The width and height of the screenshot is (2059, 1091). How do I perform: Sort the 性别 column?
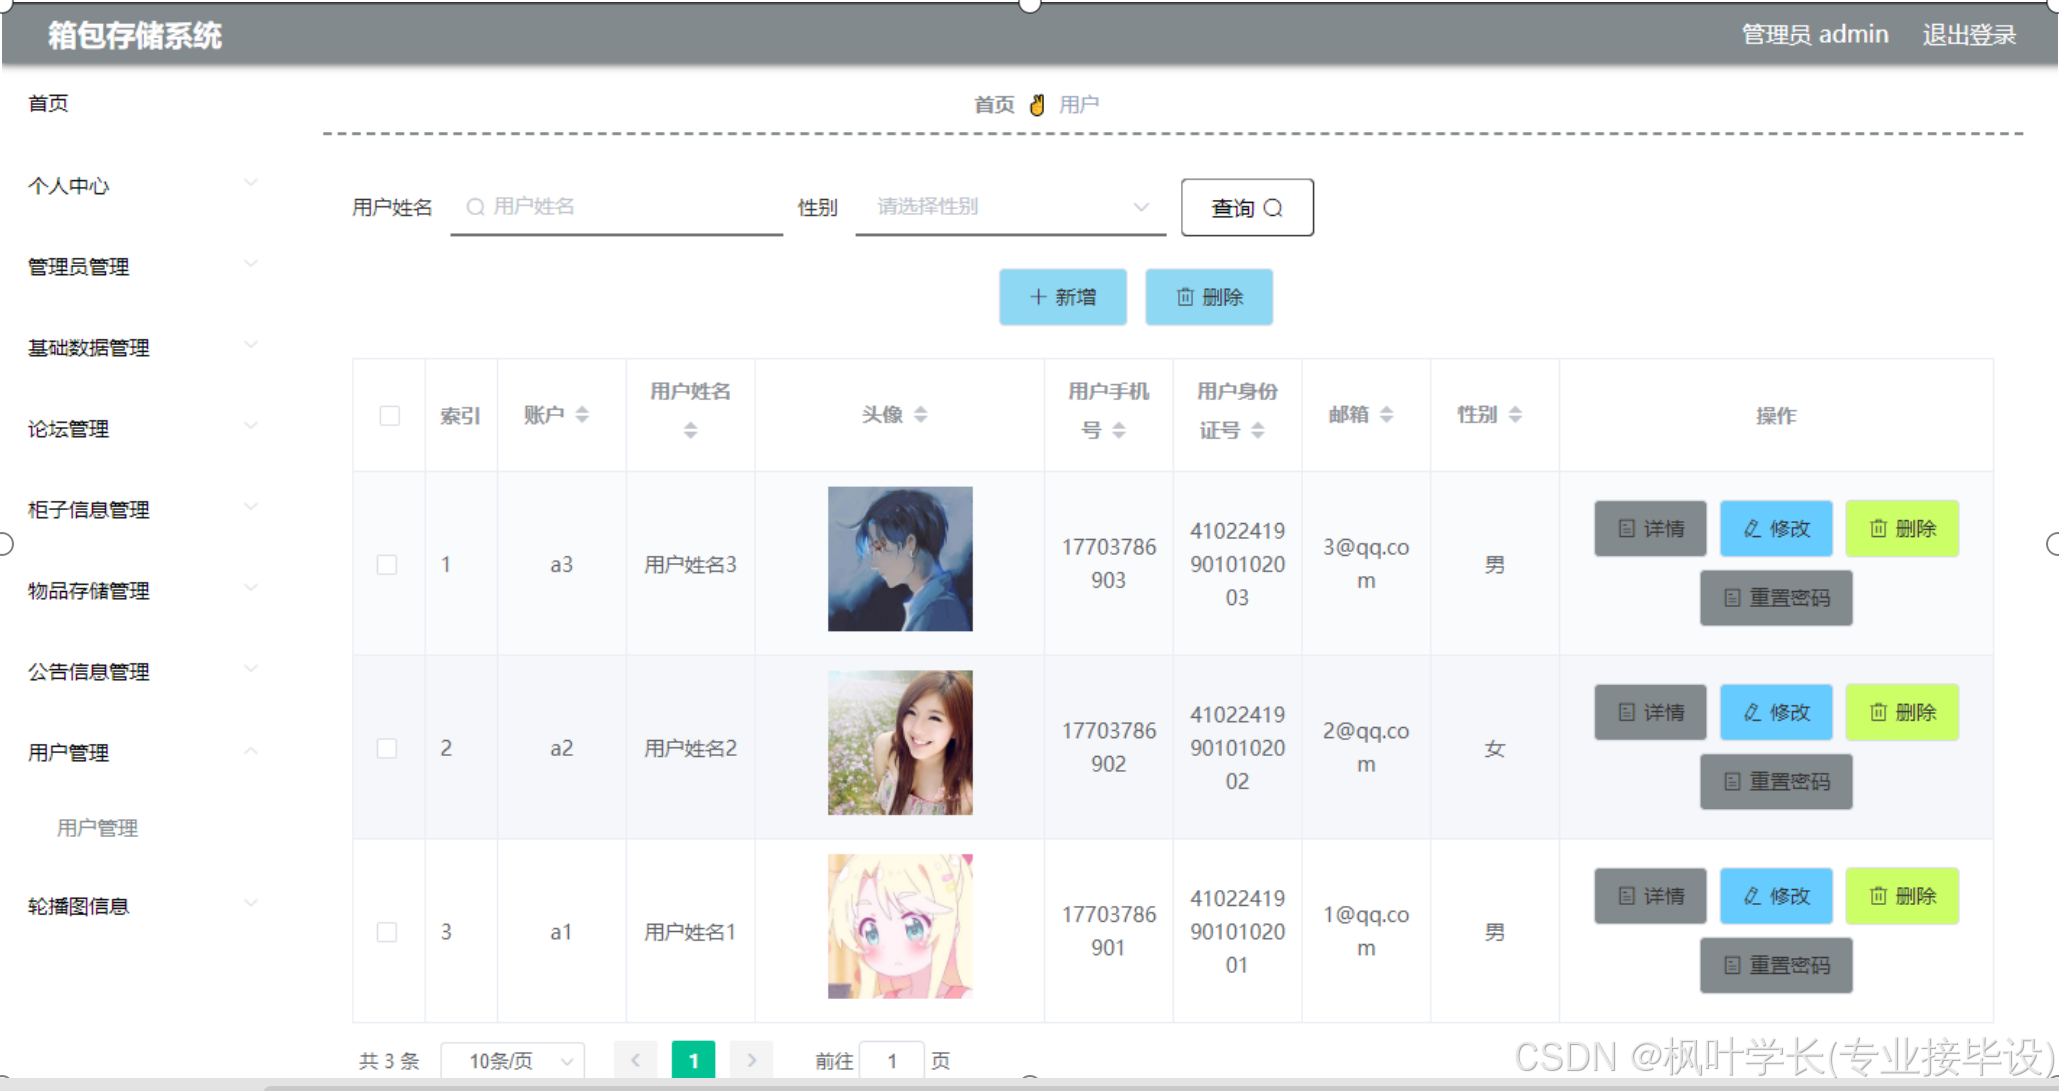pos(1516,415)
